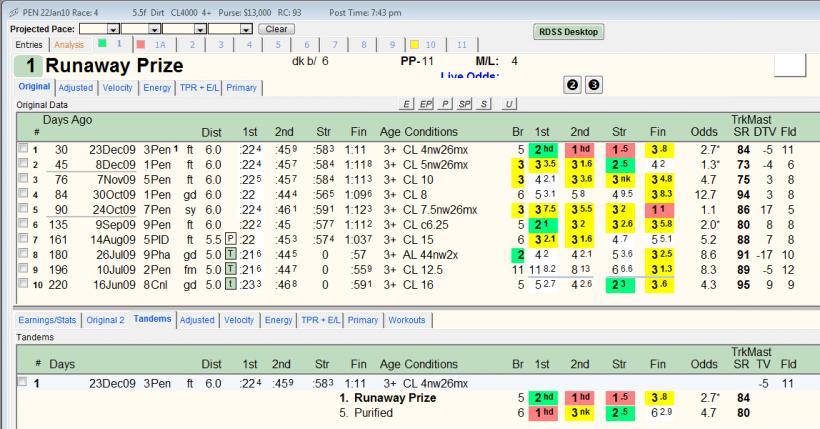Image resolution: width=820 pixels, height=429 pixels.
Task: Open the Earnings/Stats tab
Action: (x=47, y=320)
